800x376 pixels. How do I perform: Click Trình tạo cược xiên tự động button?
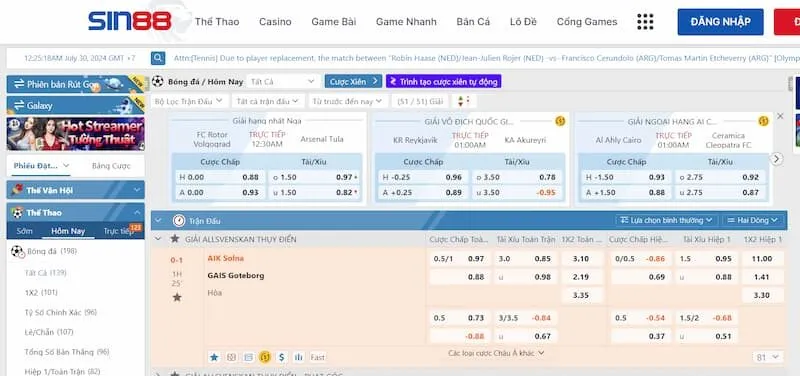(x=443, y=82)
